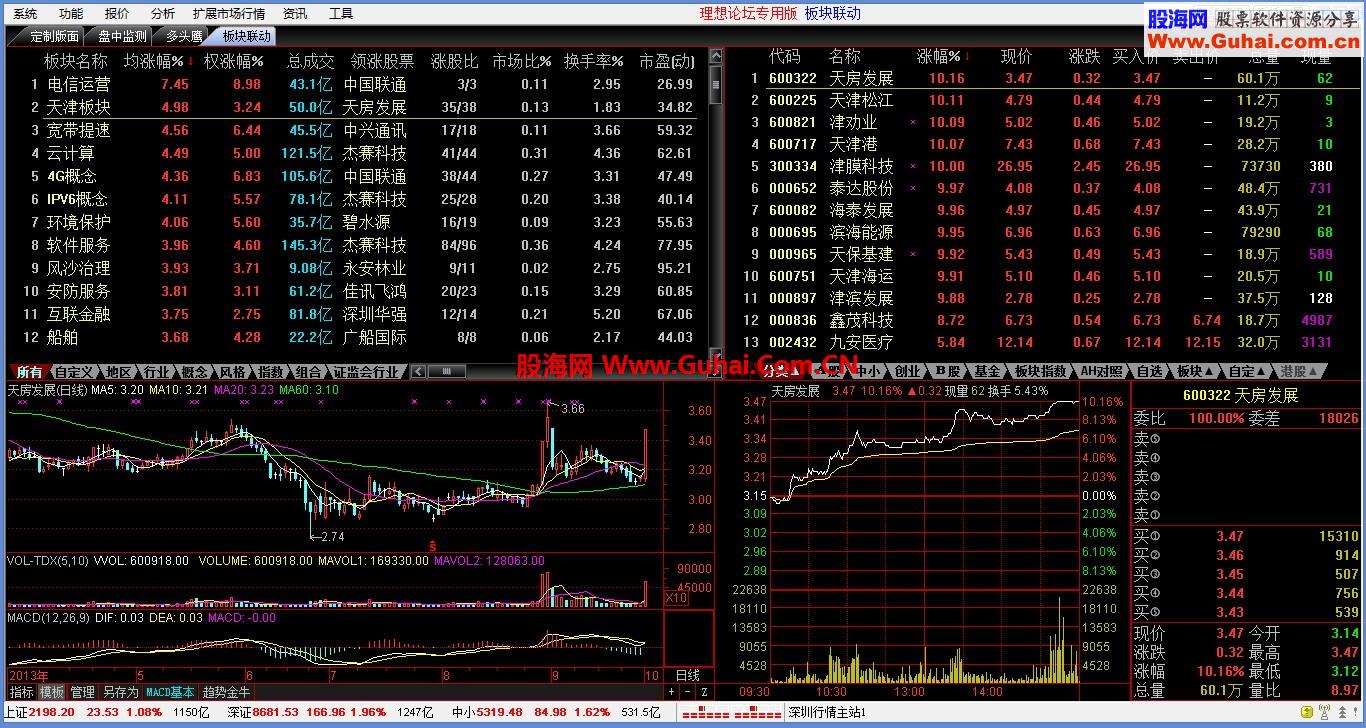Open the 工具 menu

tap(341, 13)
